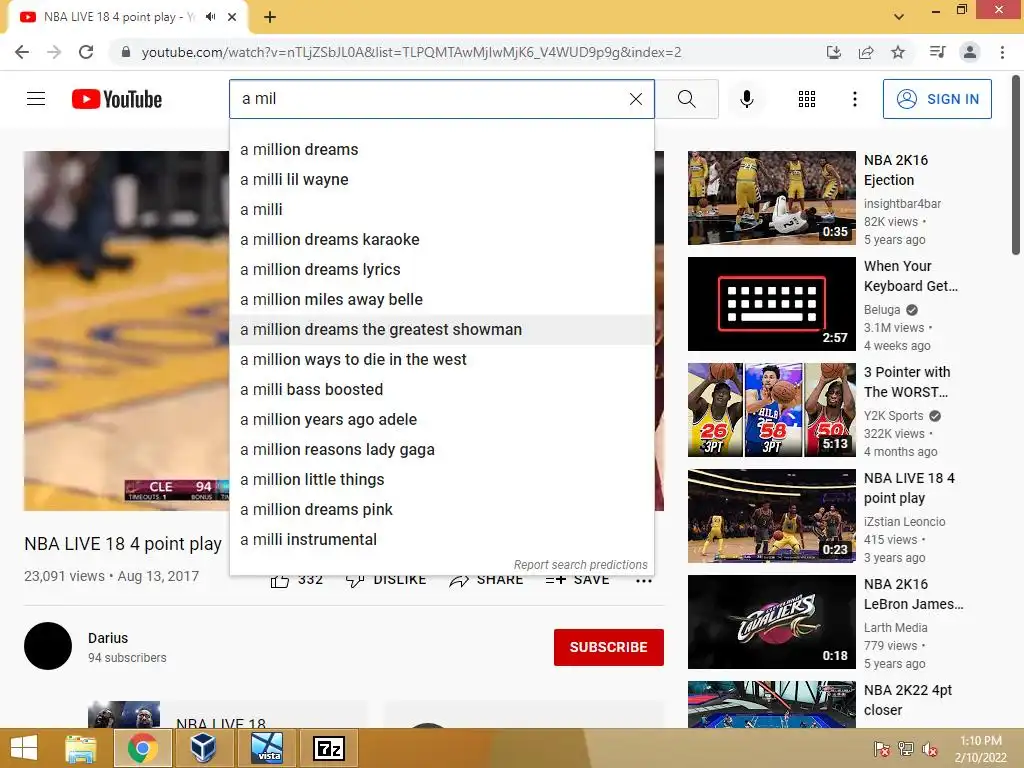Open 7-Zip taskbar icon
This screenshot has width=1024, height=768.
coord(328,748)
